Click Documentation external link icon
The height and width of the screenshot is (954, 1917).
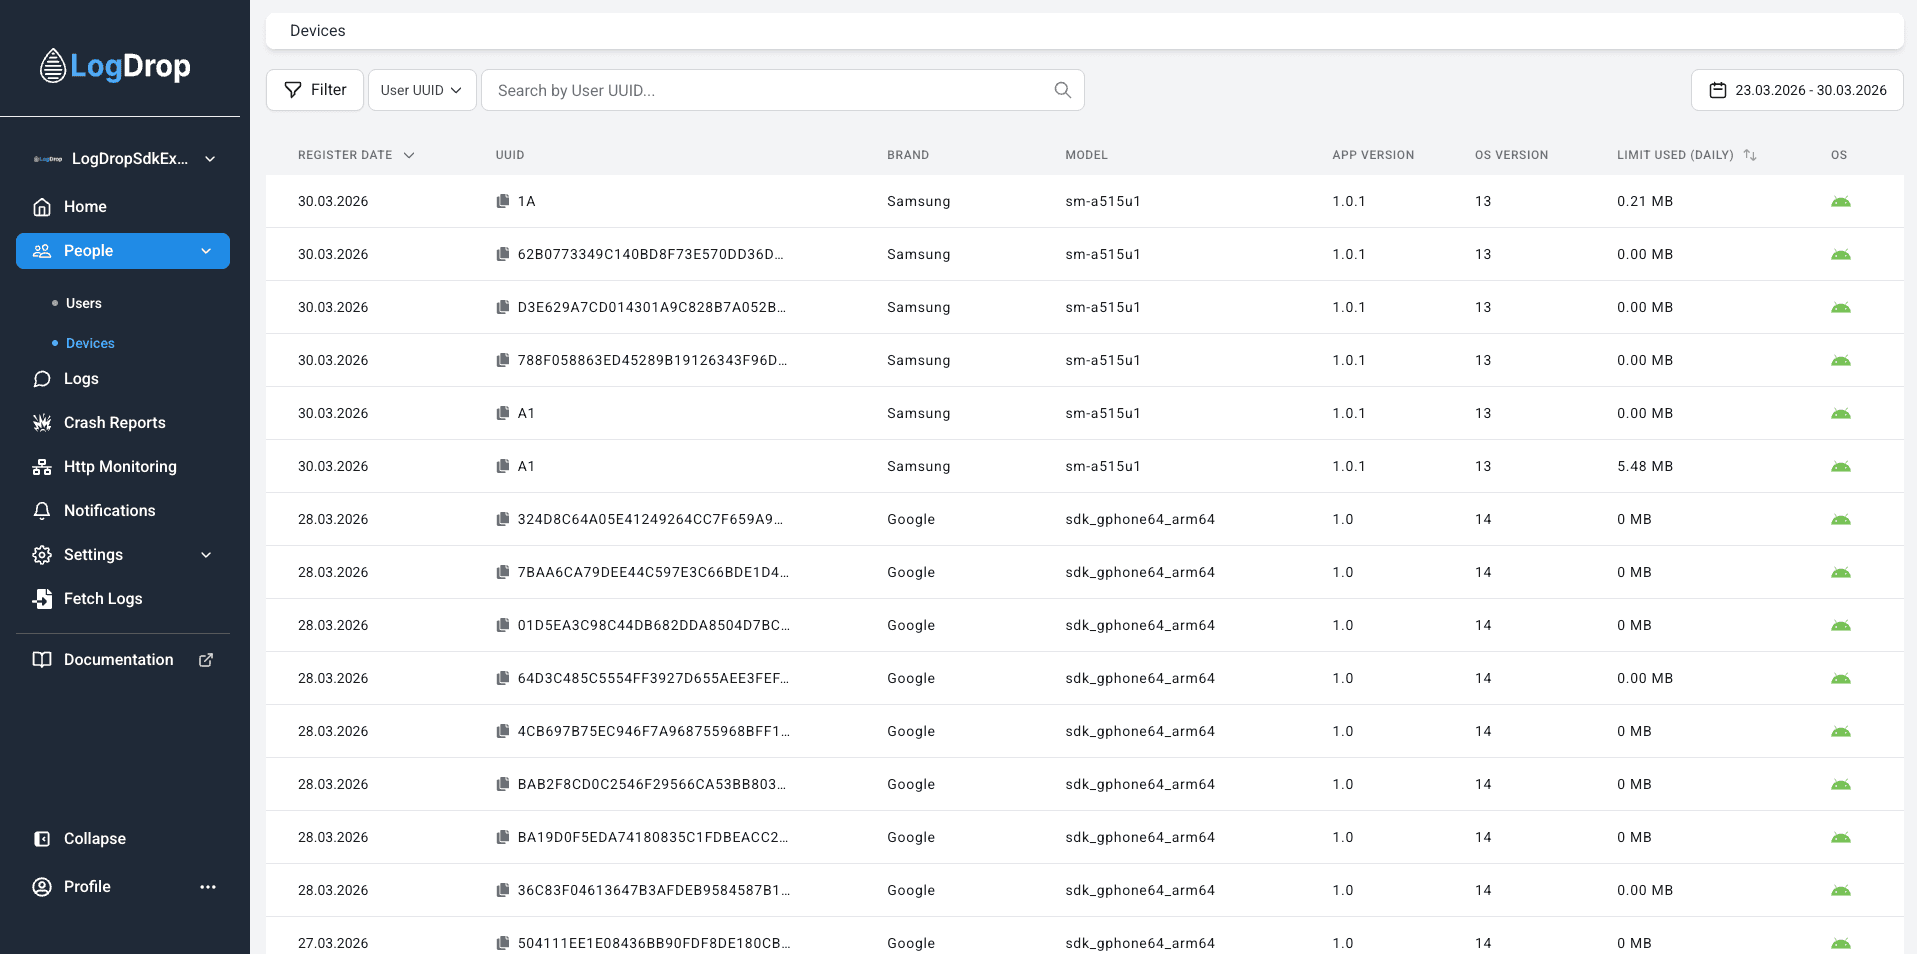coord(206,660)
